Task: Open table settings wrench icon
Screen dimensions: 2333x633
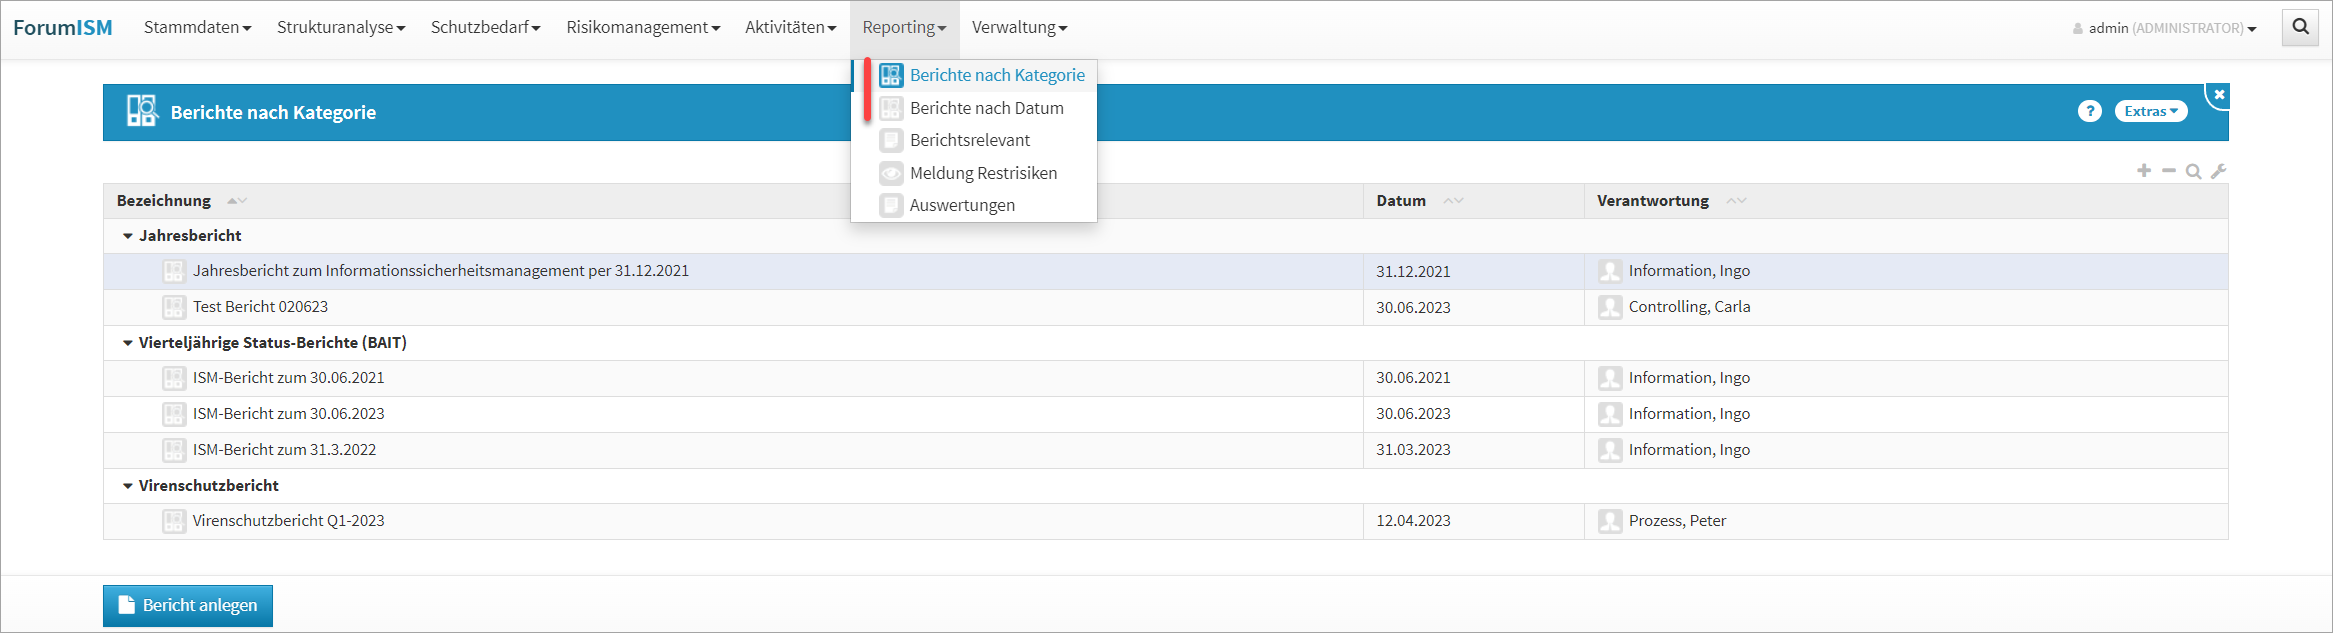Action: (x=2218, y=171)
